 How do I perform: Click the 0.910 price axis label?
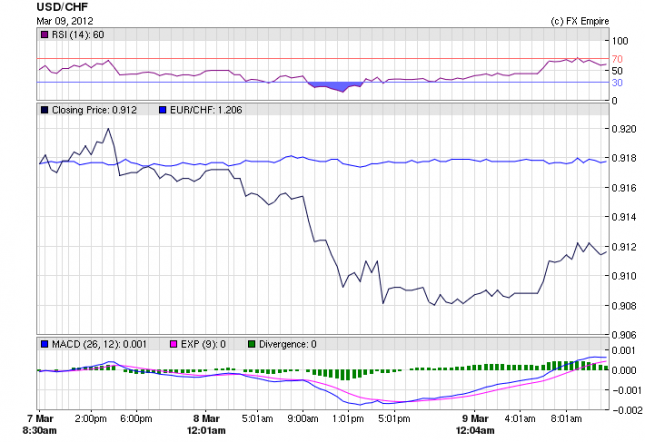tap(624, 276)
